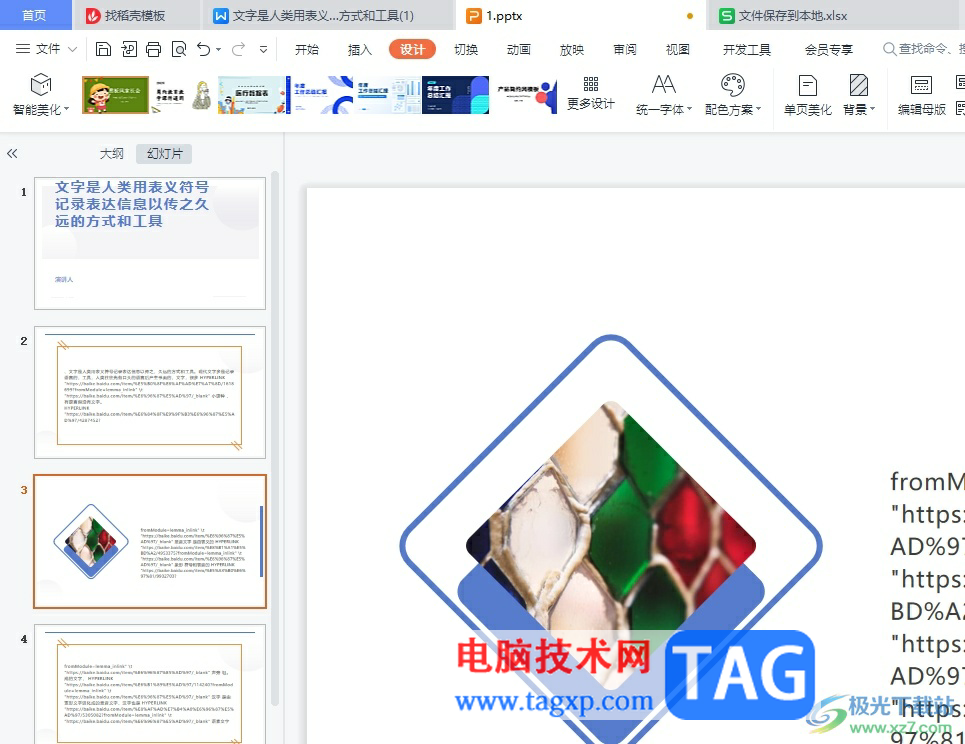
Task: Switch to the 首页 home tab
Action: click(34, 15)
